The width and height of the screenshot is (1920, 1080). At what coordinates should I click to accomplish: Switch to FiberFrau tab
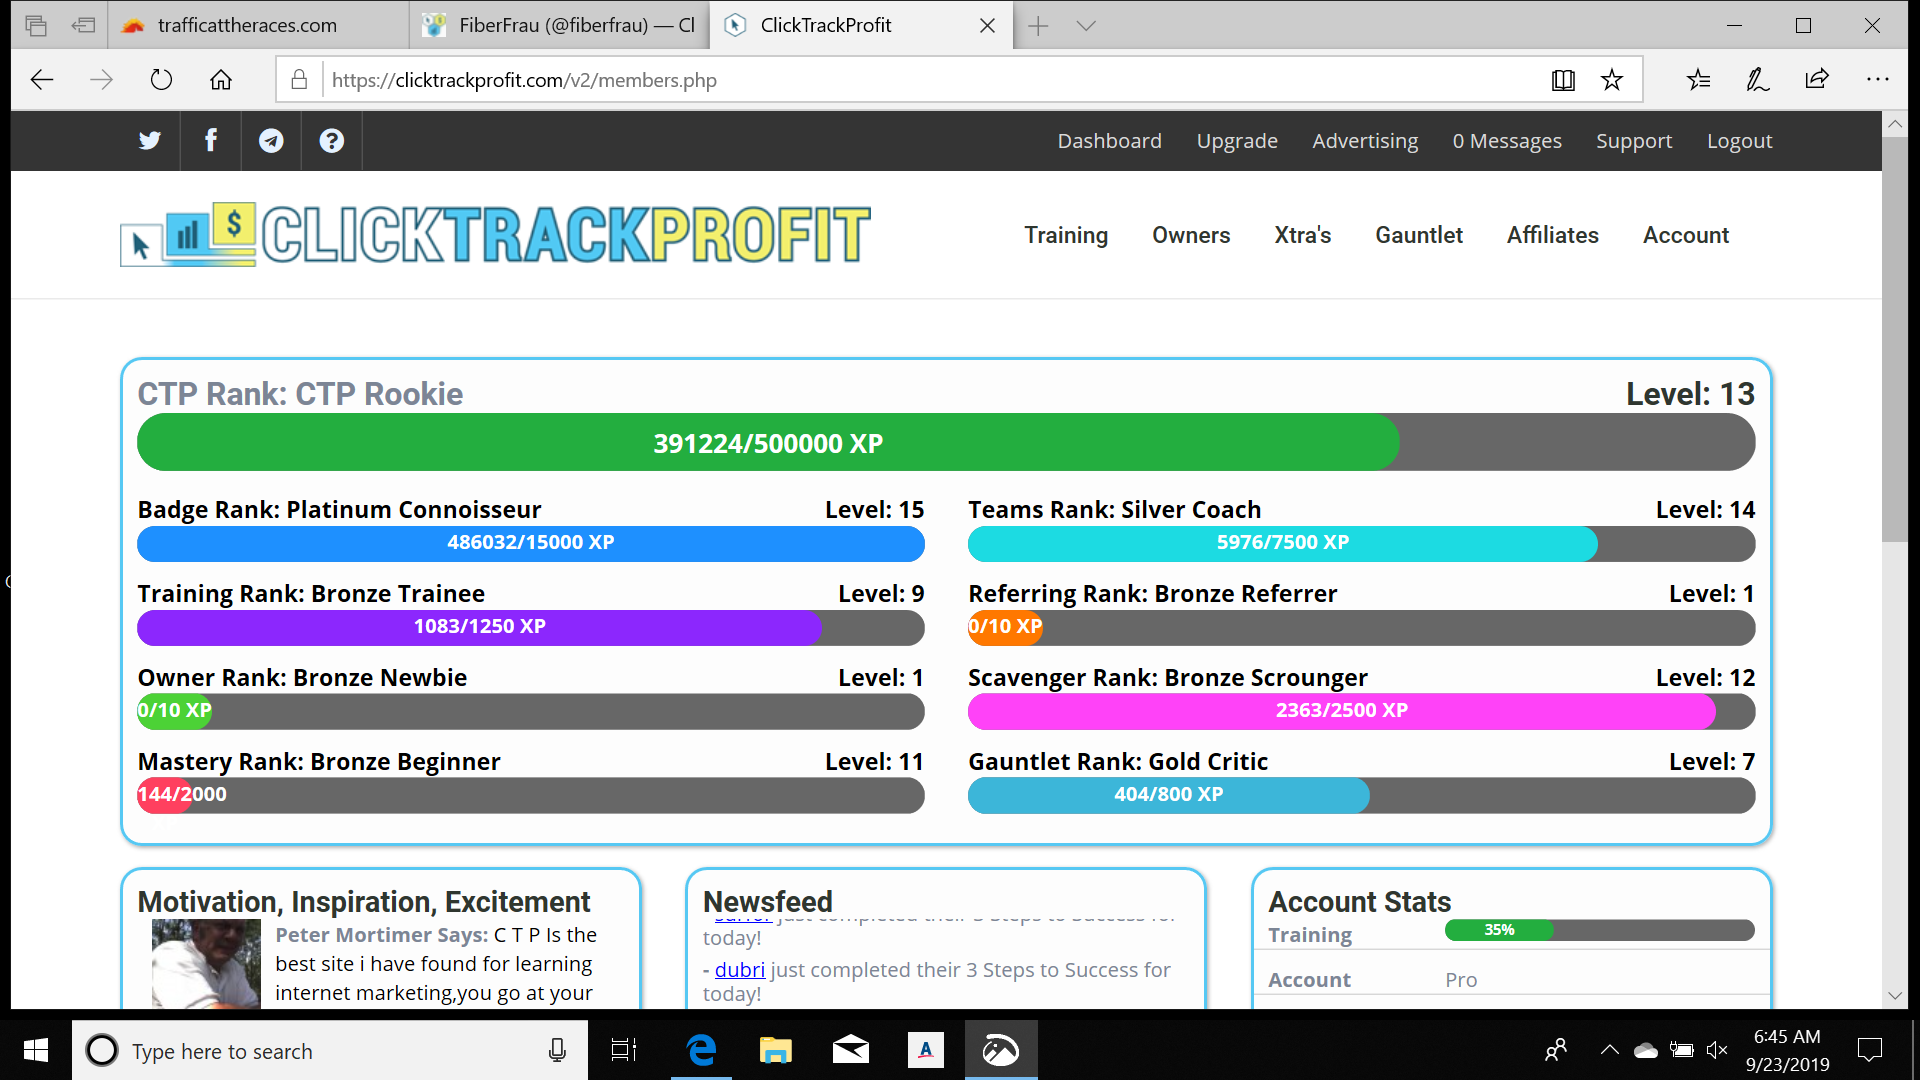coord(559,25)
